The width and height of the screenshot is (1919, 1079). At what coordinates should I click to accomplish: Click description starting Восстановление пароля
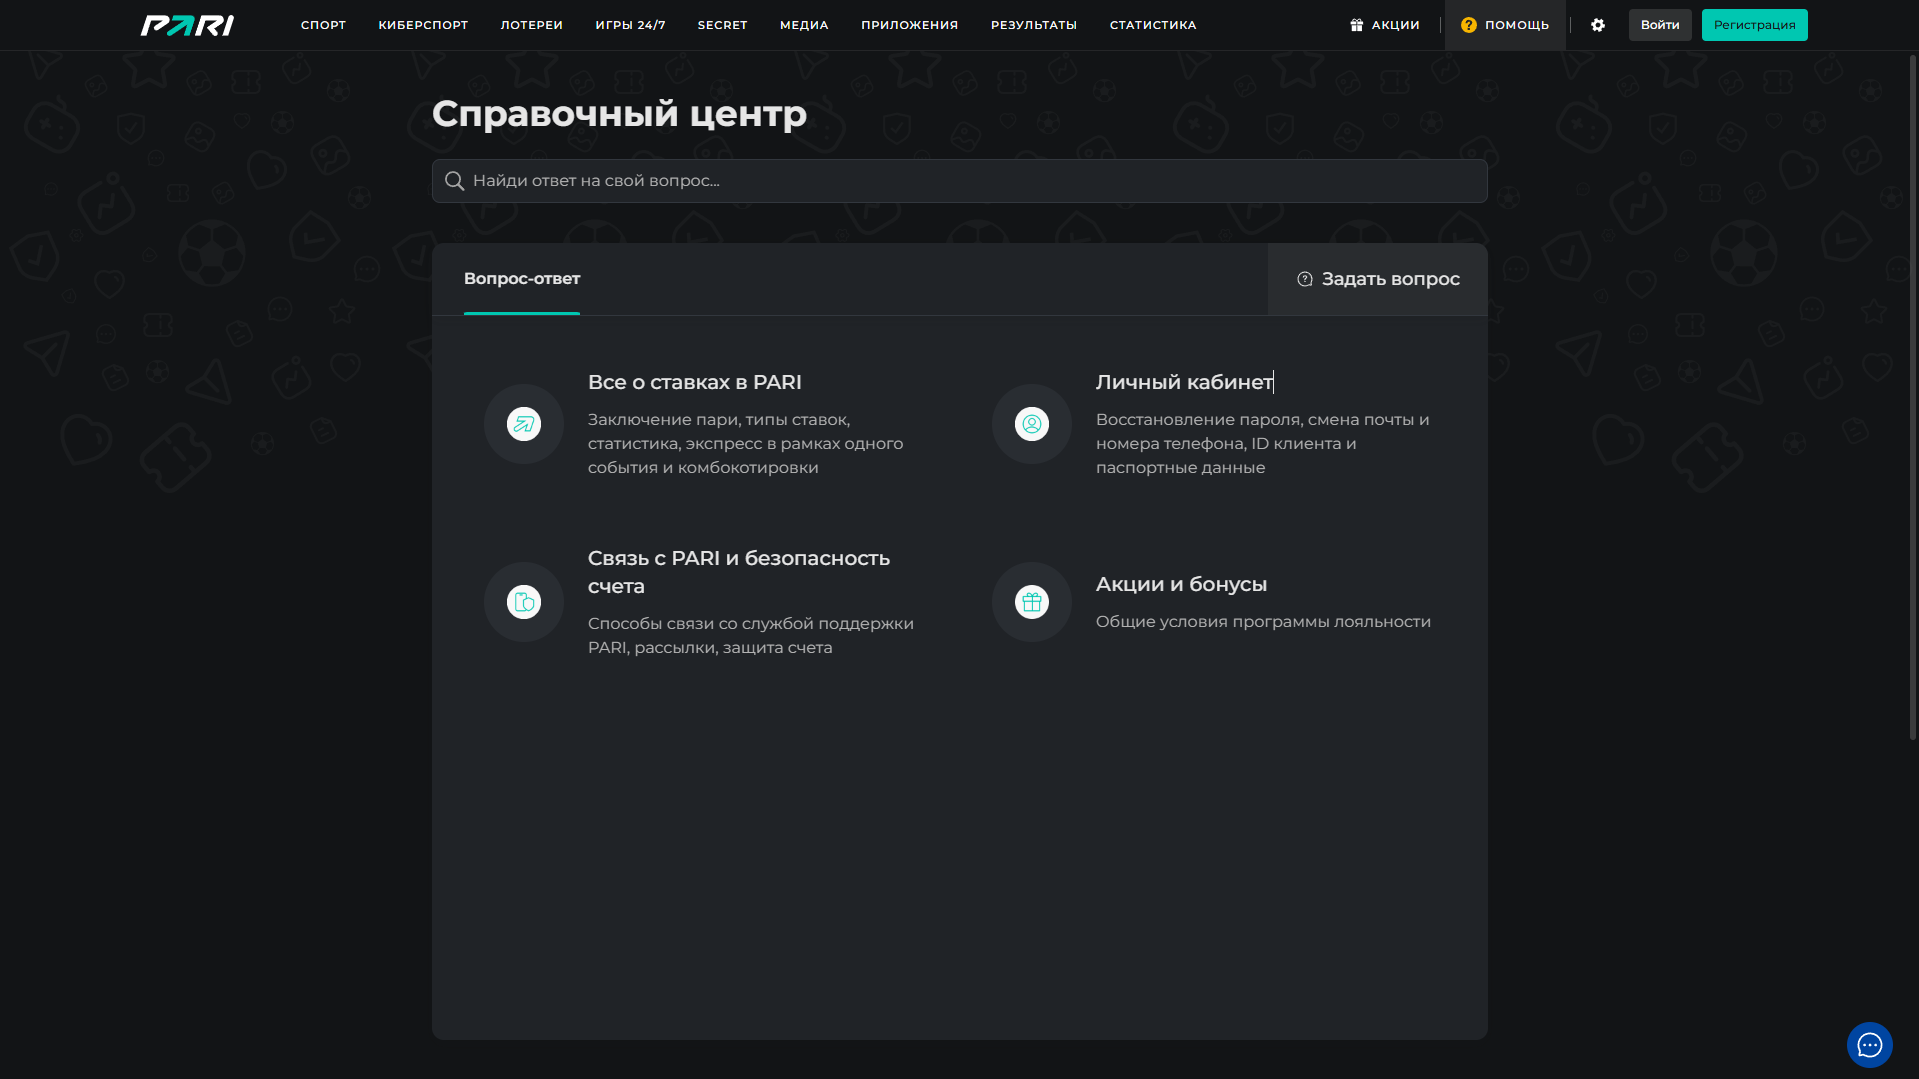click(x=1263, y=443)
